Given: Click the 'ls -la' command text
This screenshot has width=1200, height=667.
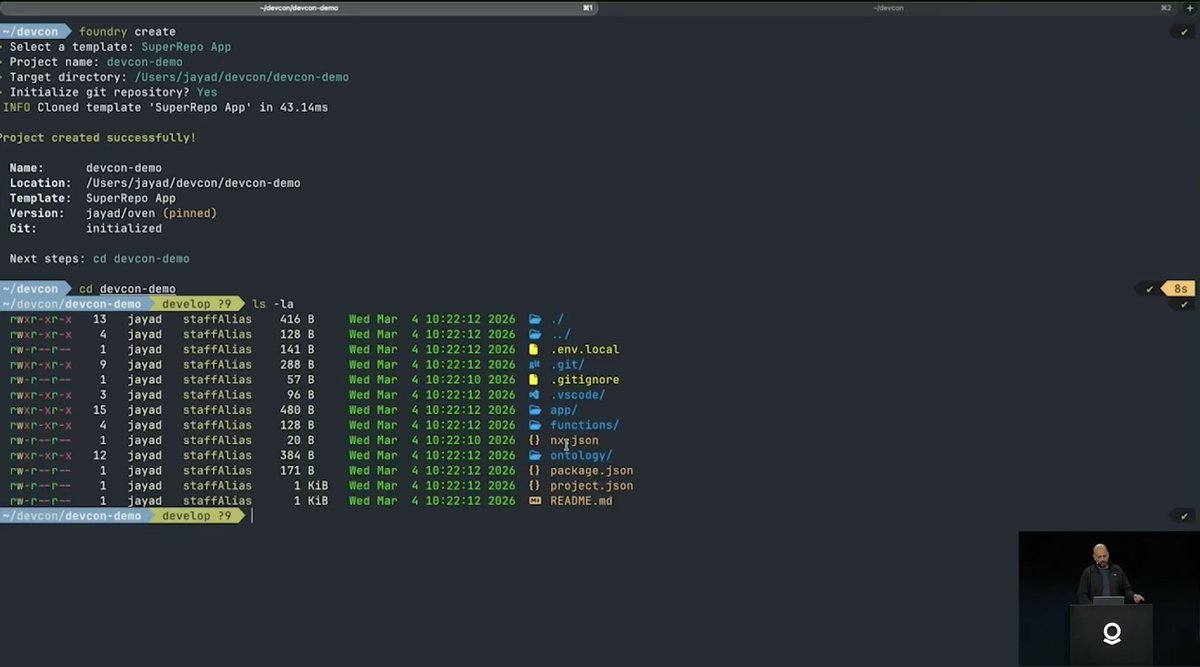Looking at the screenshot, I should click(x=273, y=304).
